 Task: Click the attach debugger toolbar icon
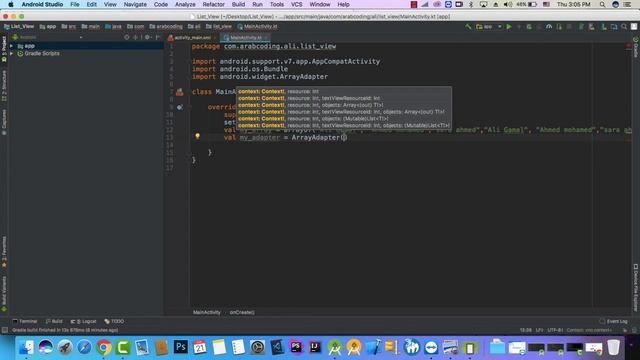point(559,27)
